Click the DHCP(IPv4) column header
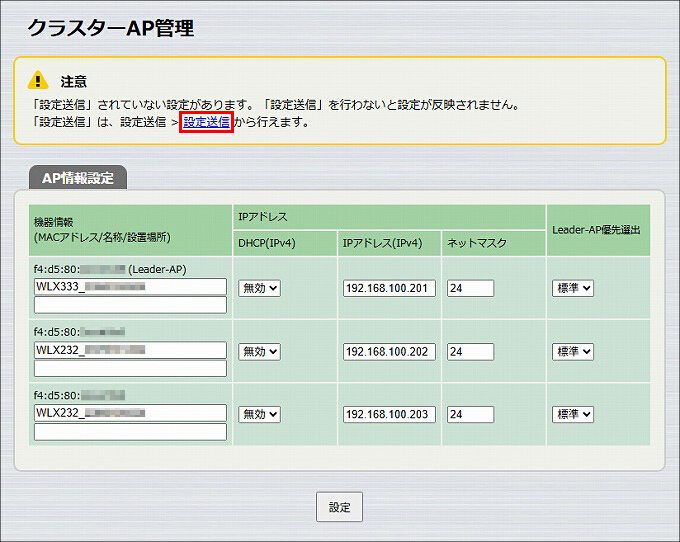 click(285, 243)
